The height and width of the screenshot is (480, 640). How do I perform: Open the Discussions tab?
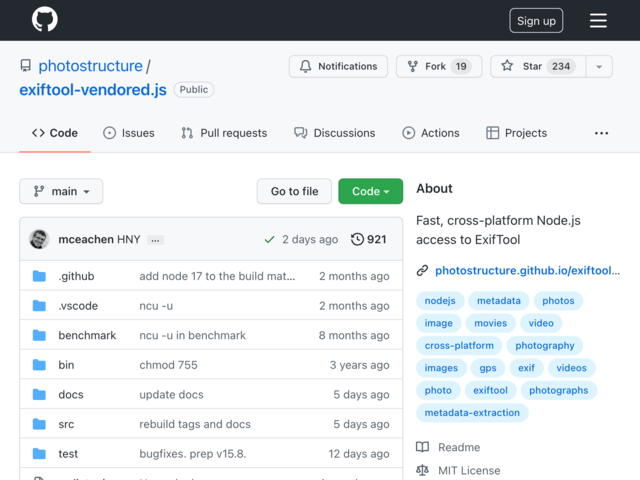334,133
